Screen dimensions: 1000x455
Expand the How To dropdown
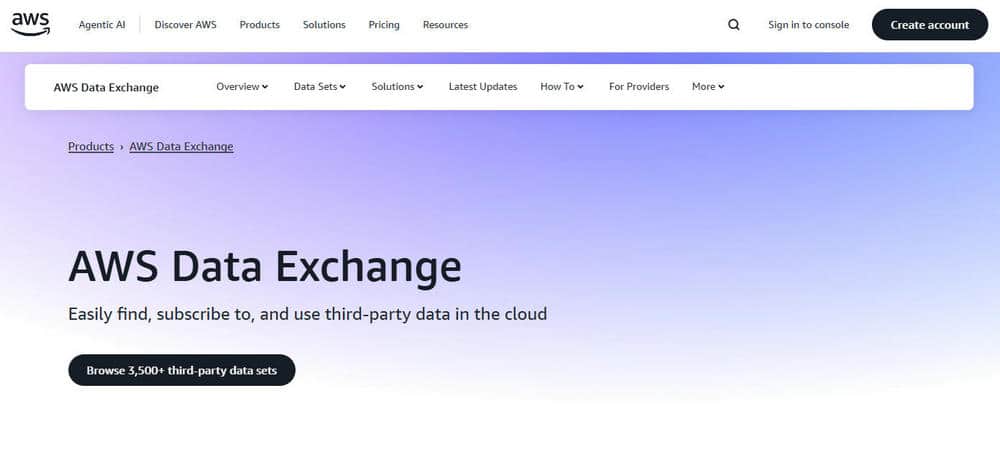(562, 87)
